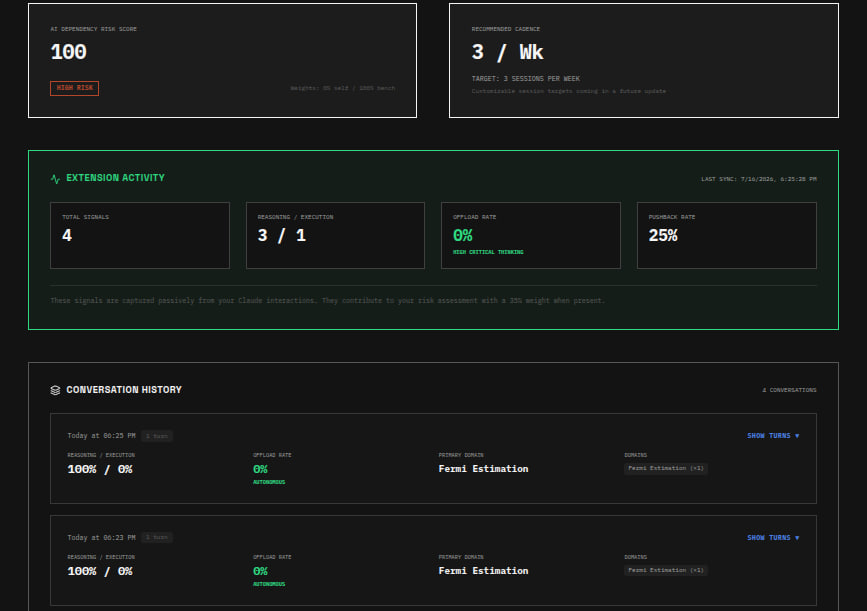Click 0% offload rate in 06:25 PM conversation

(260, 469)
